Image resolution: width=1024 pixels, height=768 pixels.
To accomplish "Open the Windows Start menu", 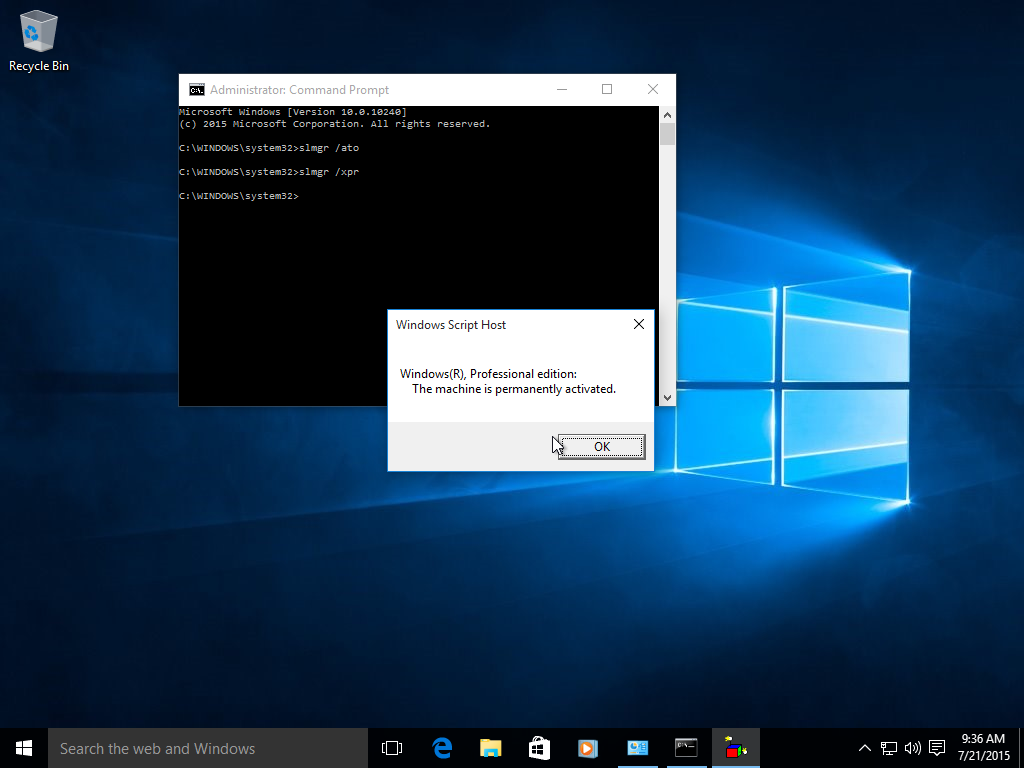I will (24, 748).
